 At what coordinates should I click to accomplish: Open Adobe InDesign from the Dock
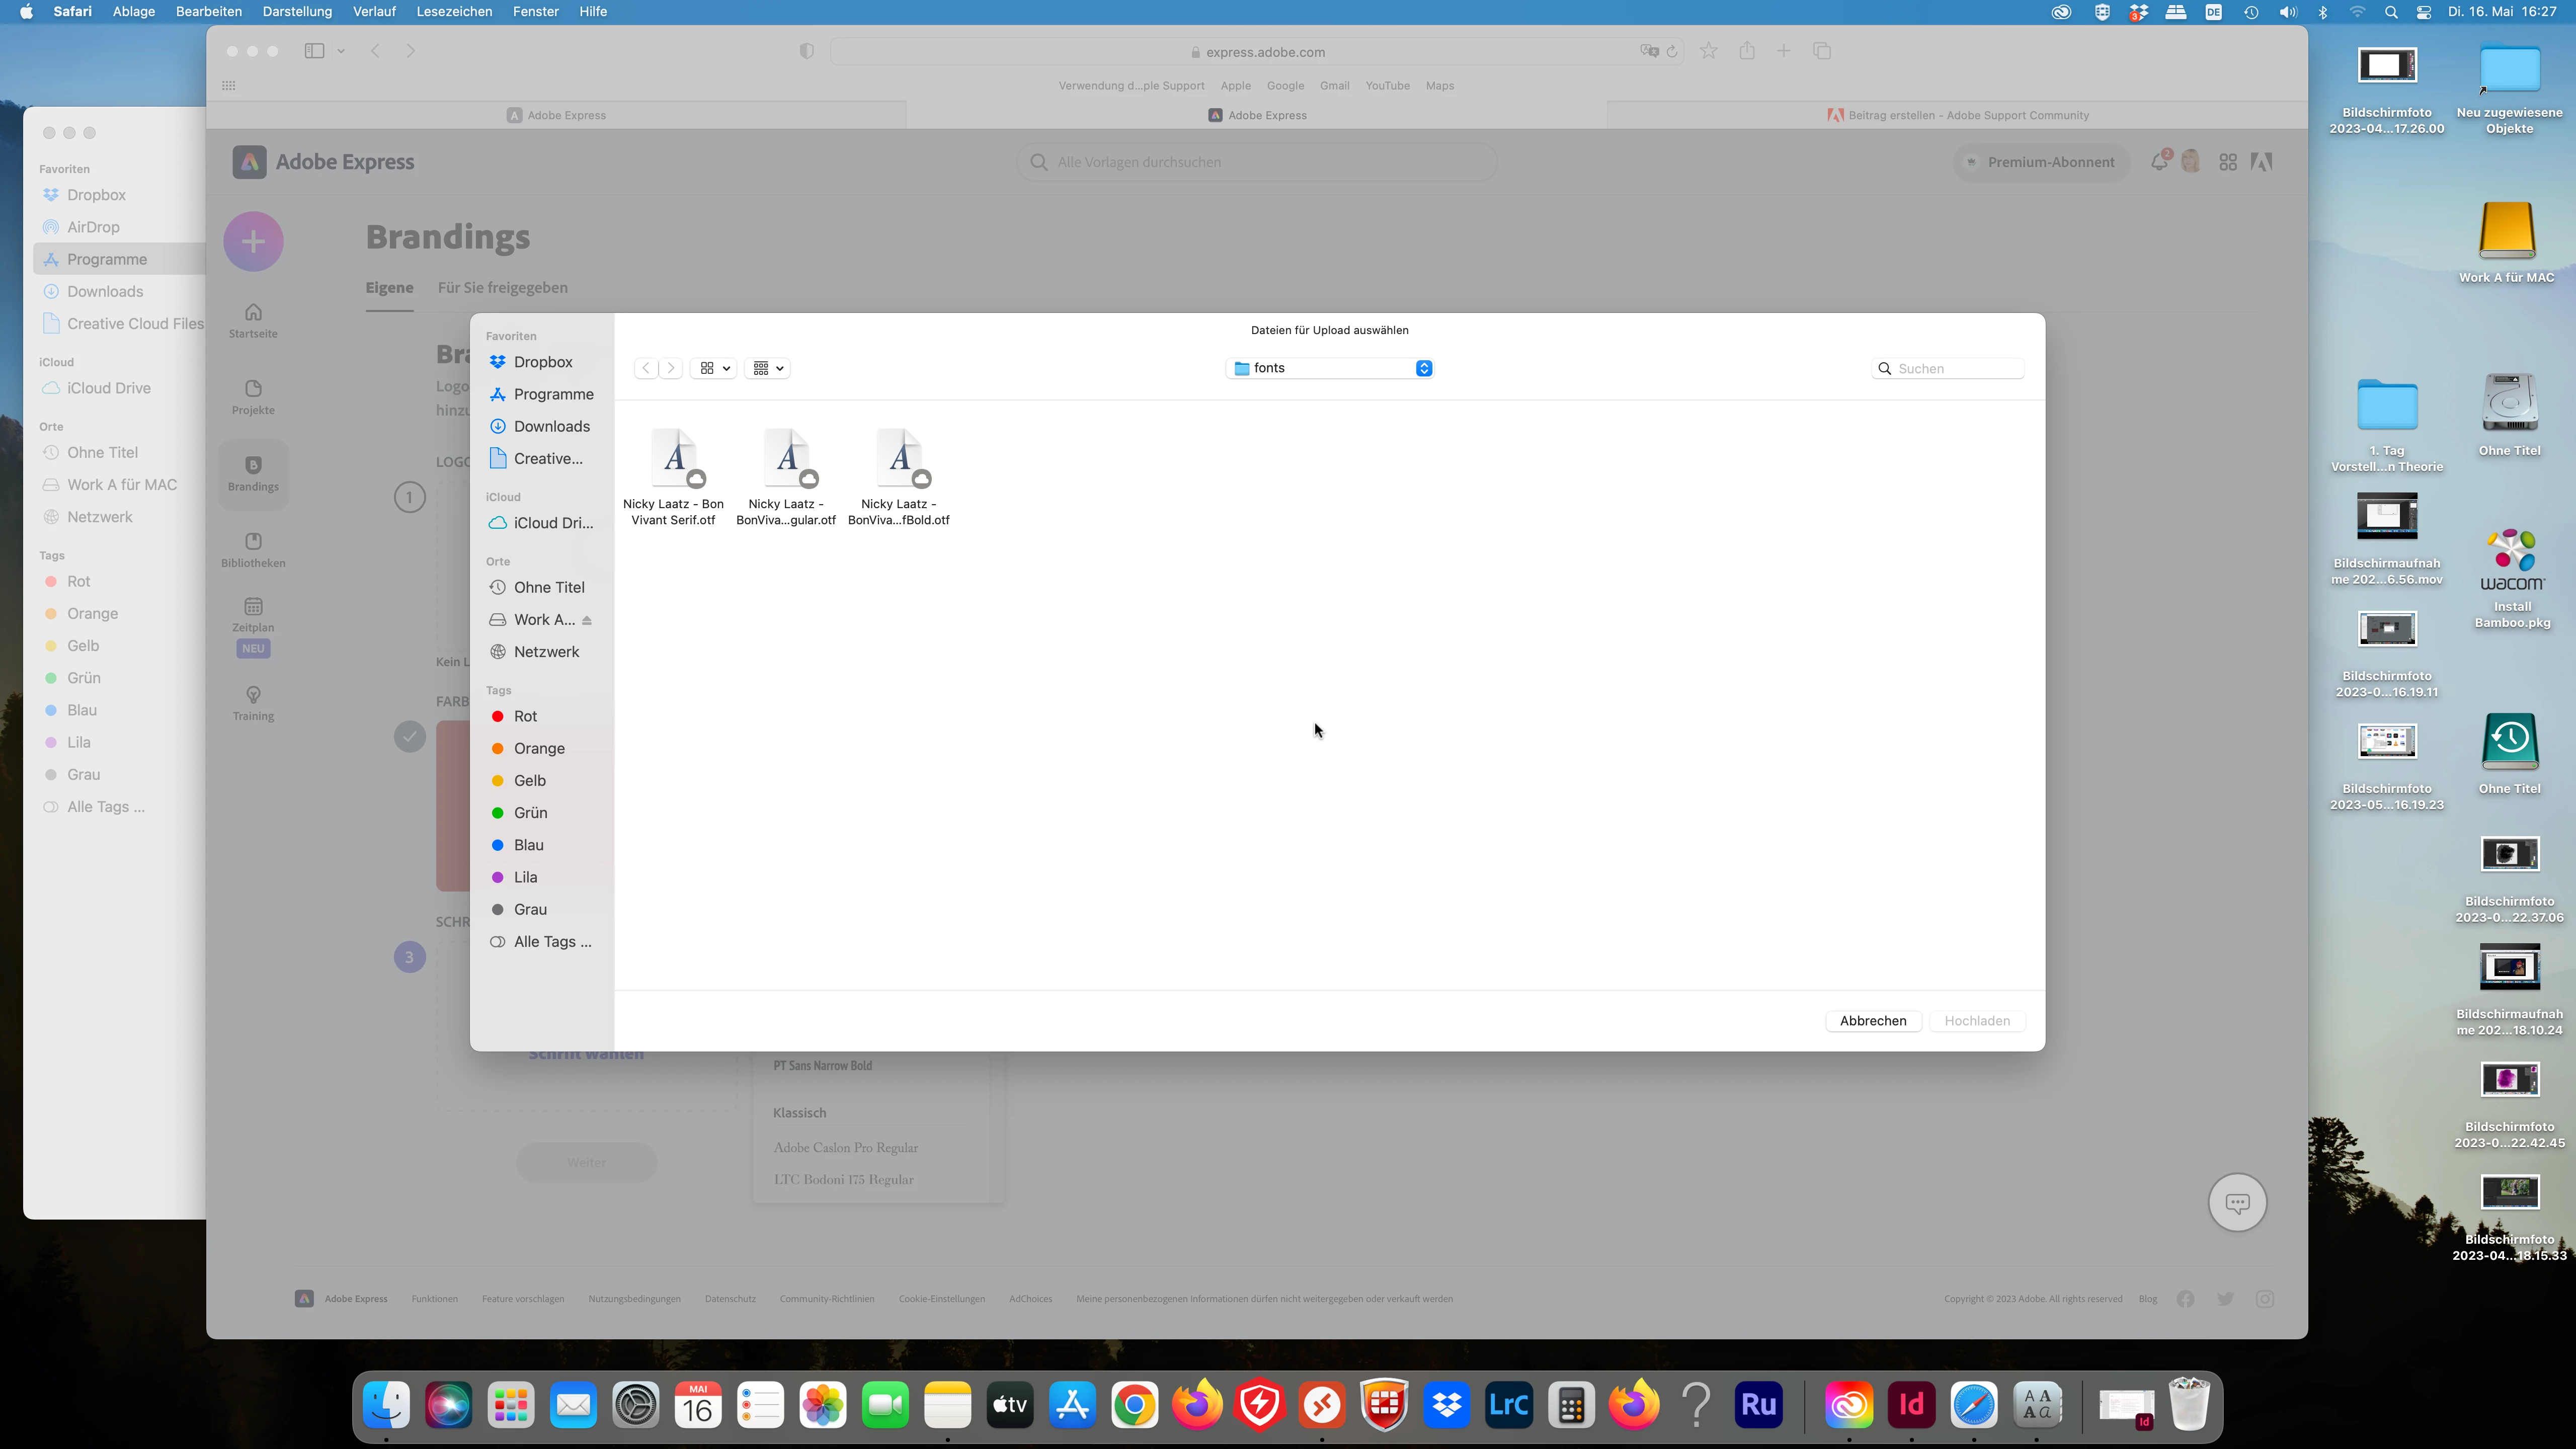(1911, 1405)
